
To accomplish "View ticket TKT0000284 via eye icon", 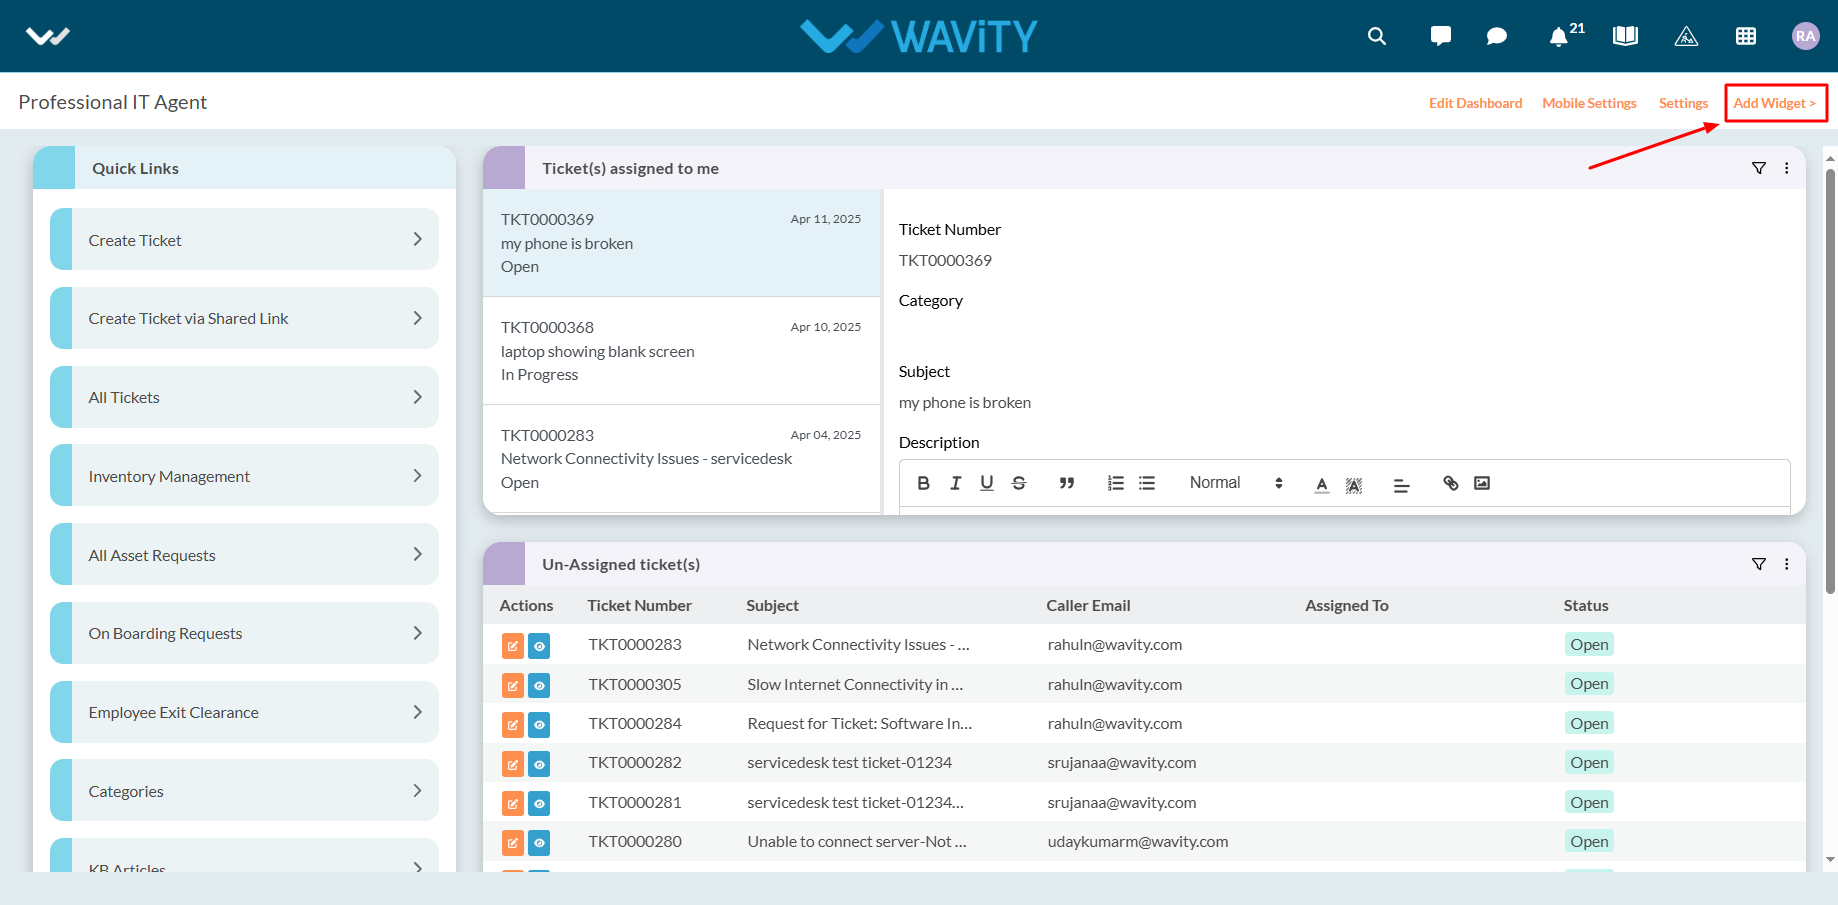I will (x=539, y=725).
